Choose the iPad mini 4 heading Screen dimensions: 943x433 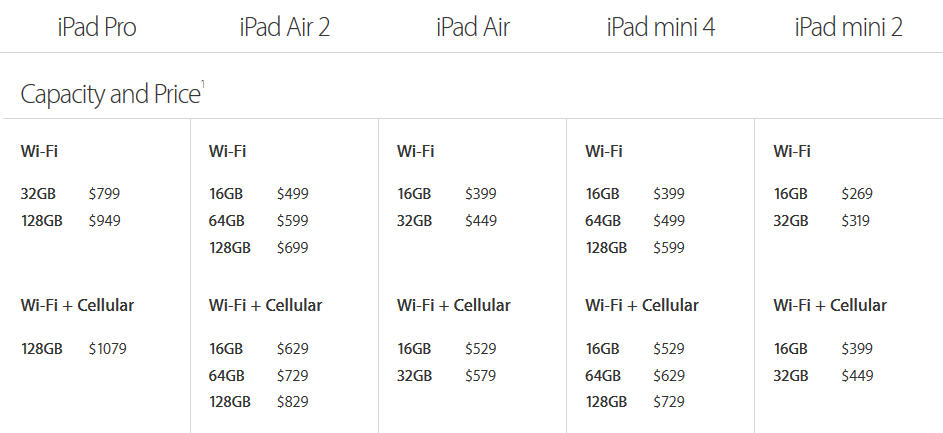[x=660, y=27]
